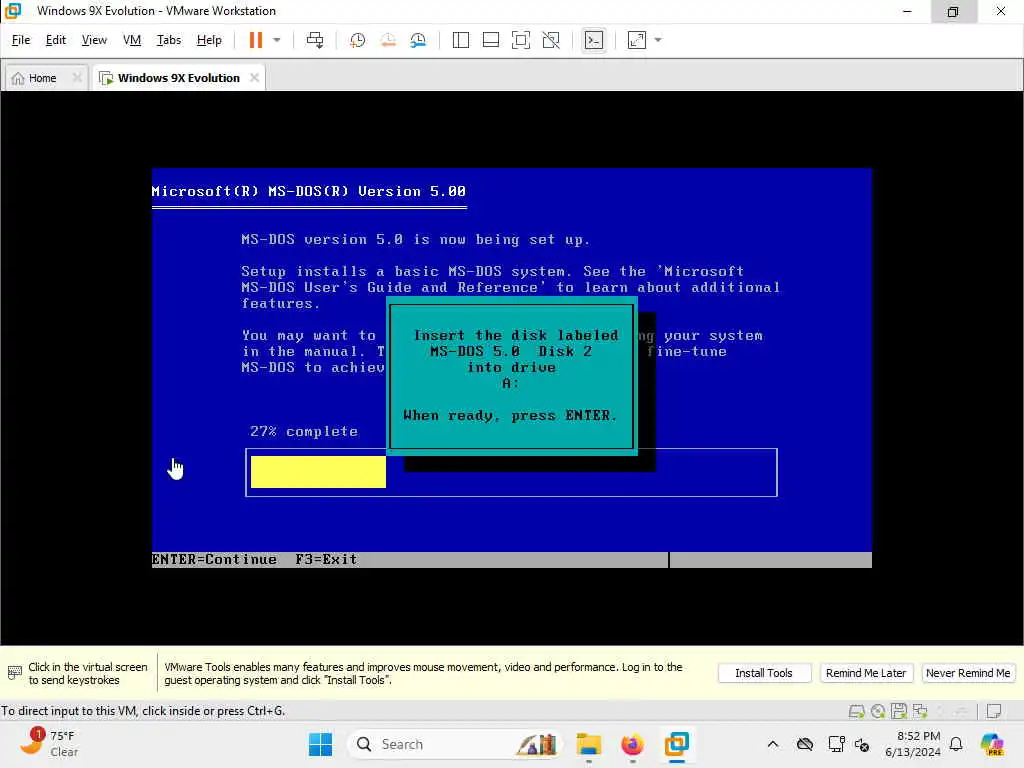1024x768 pixels.
Task: Click the VMware app icon in title bar
Action: pyautogui.click(x=13, y=10)
